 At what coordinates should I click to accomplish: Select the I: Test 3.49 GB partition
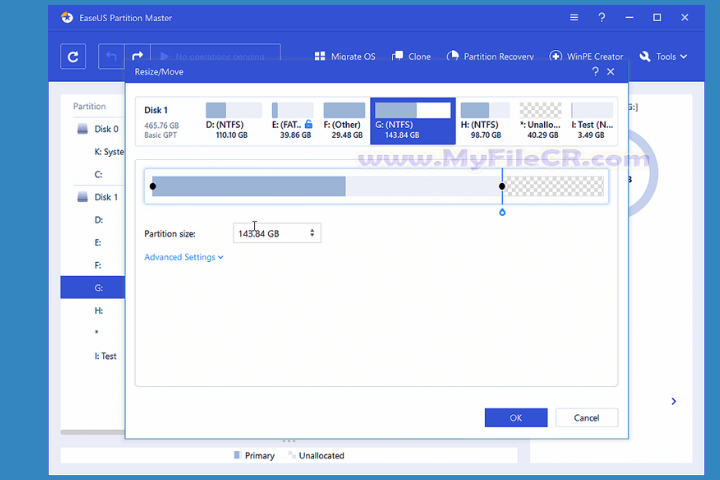(591, 121)
